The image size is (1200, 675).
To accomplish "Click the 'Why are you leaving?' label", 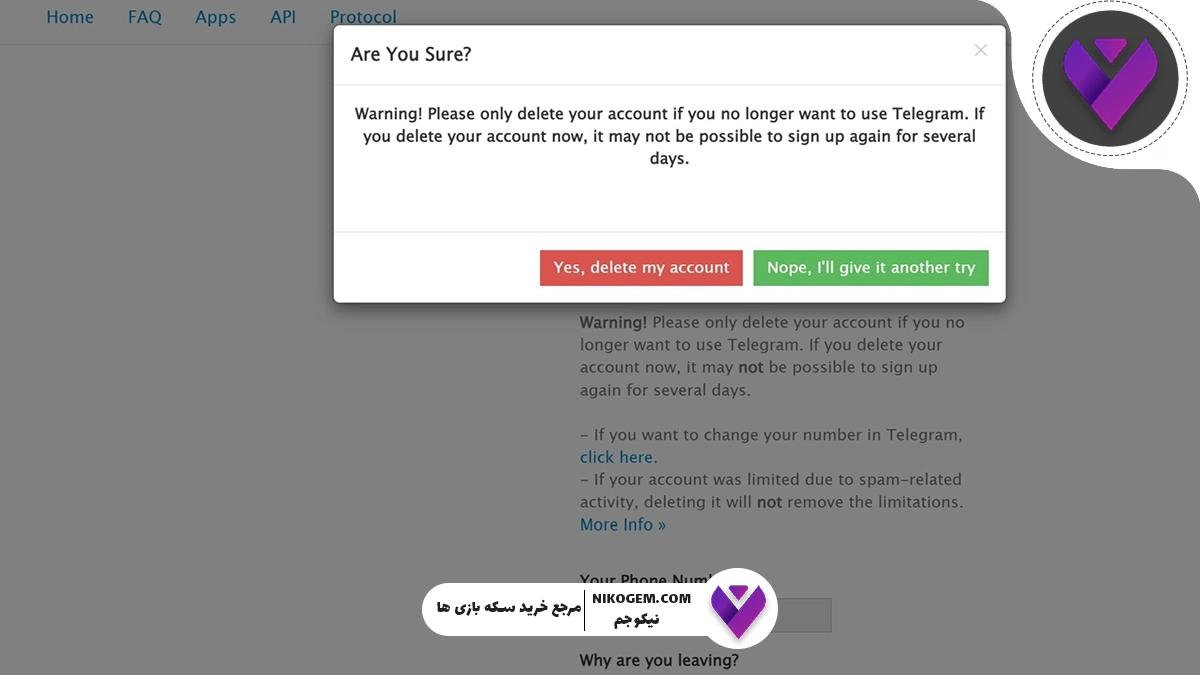I will coord(659,661).
